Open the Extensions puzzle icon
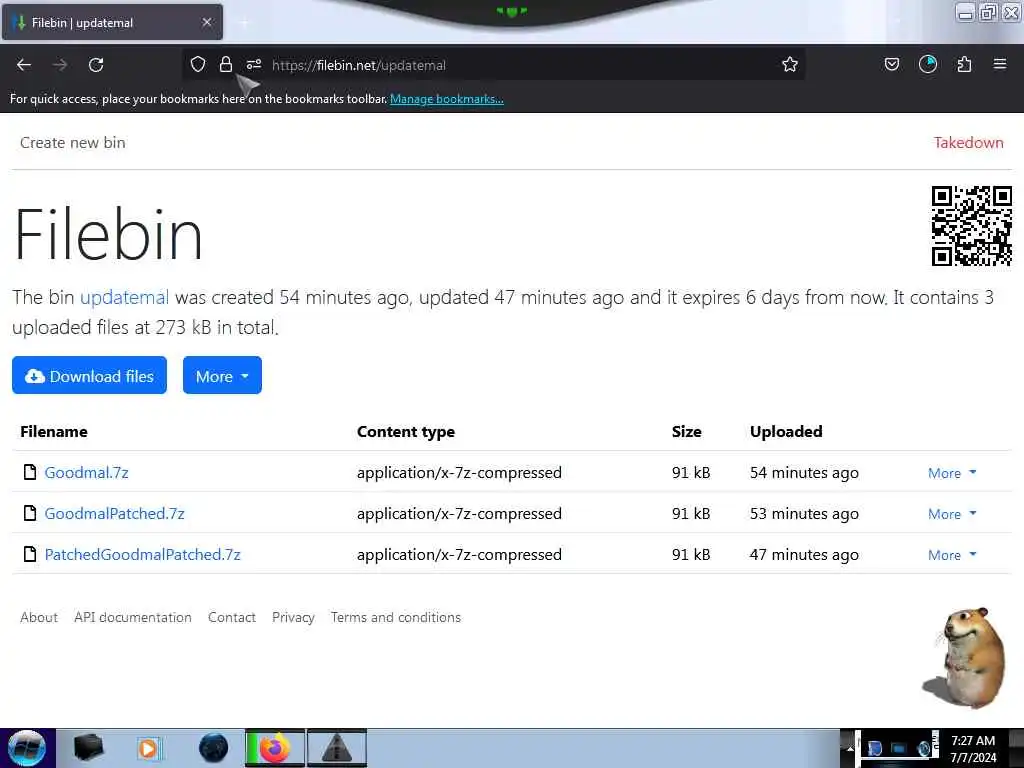This screenshot has height=768, width=1024. [964, 64]
